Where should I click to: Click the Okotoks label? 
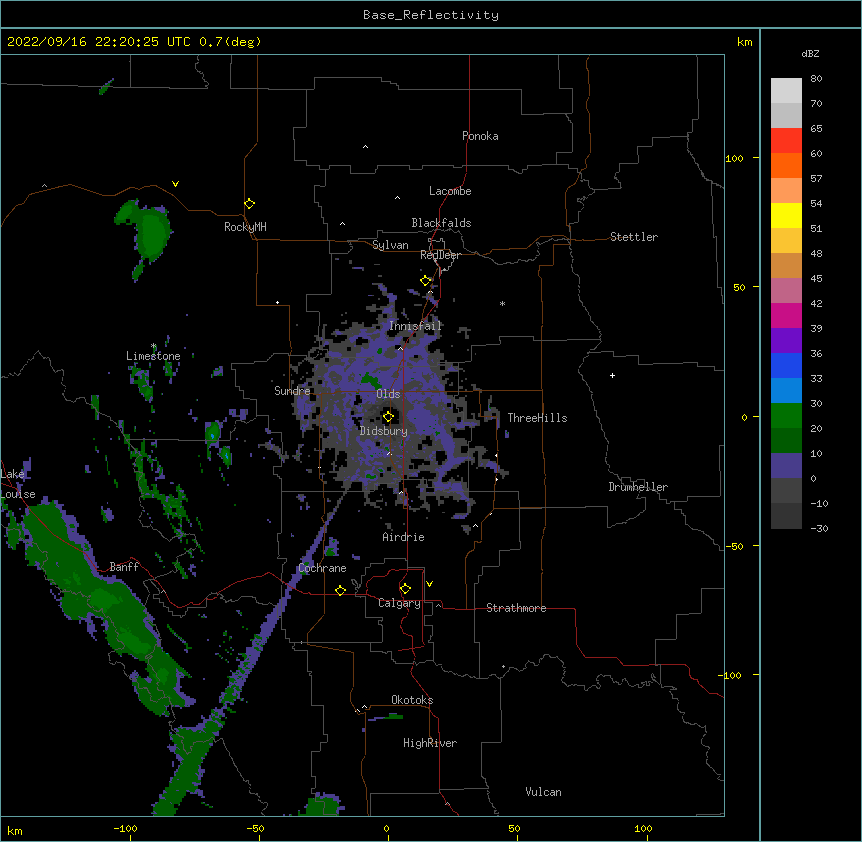click(x=412, y=700)
